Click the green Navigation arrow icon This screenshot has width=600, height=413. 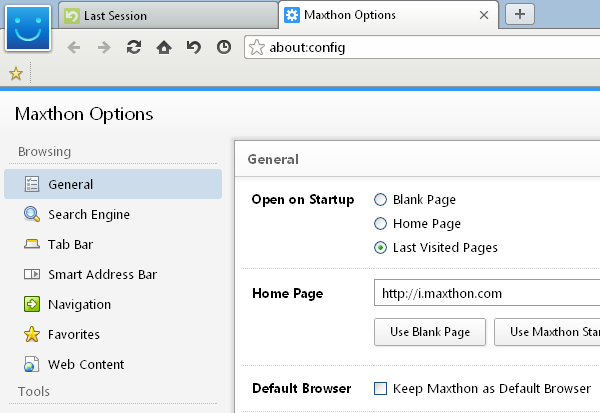[32, 304]
